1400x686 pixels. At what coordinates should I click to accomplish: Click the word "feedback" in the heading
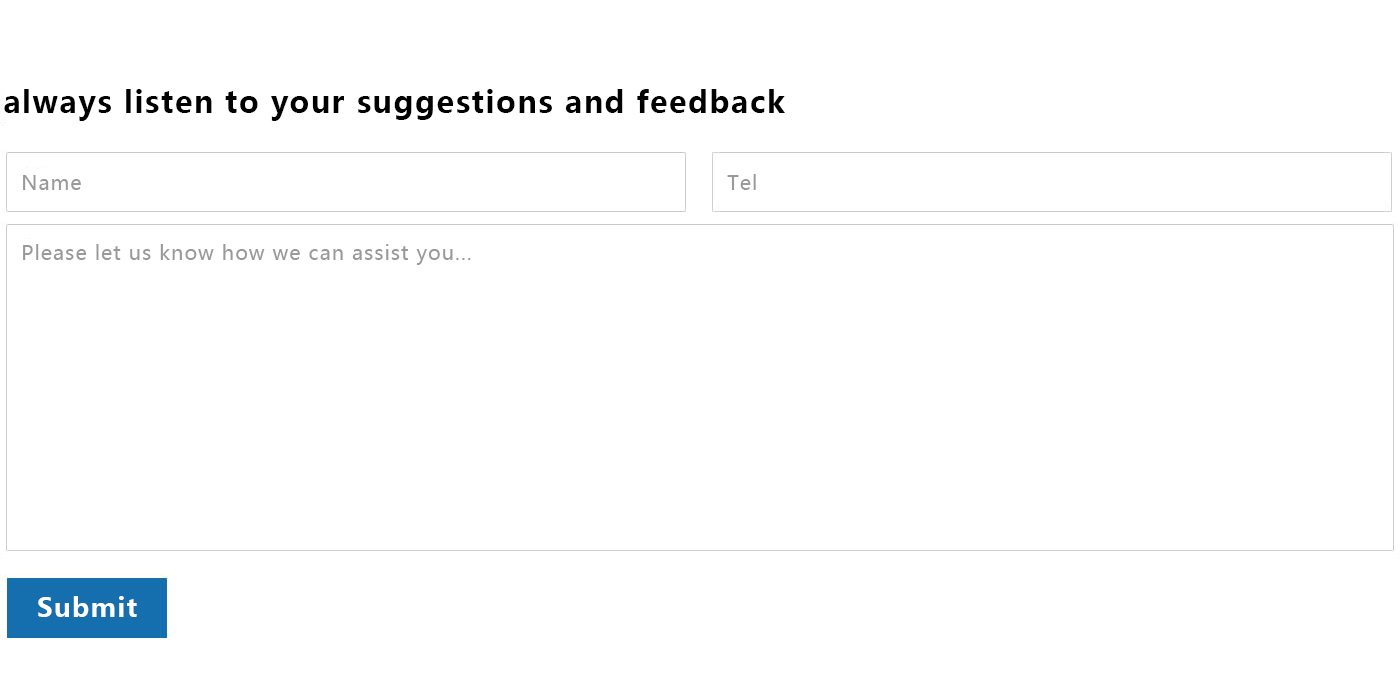pos(711,102)
